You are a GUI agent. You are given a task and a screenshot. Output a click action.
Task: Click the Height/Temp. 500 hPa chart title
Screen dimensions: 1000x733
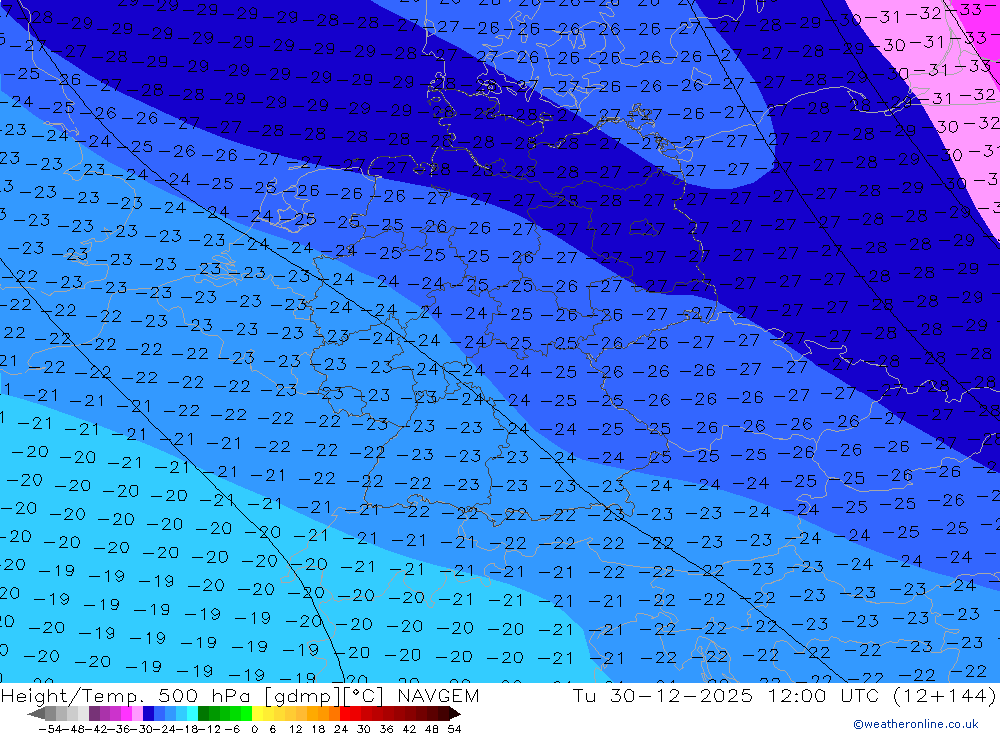point(125,696)
